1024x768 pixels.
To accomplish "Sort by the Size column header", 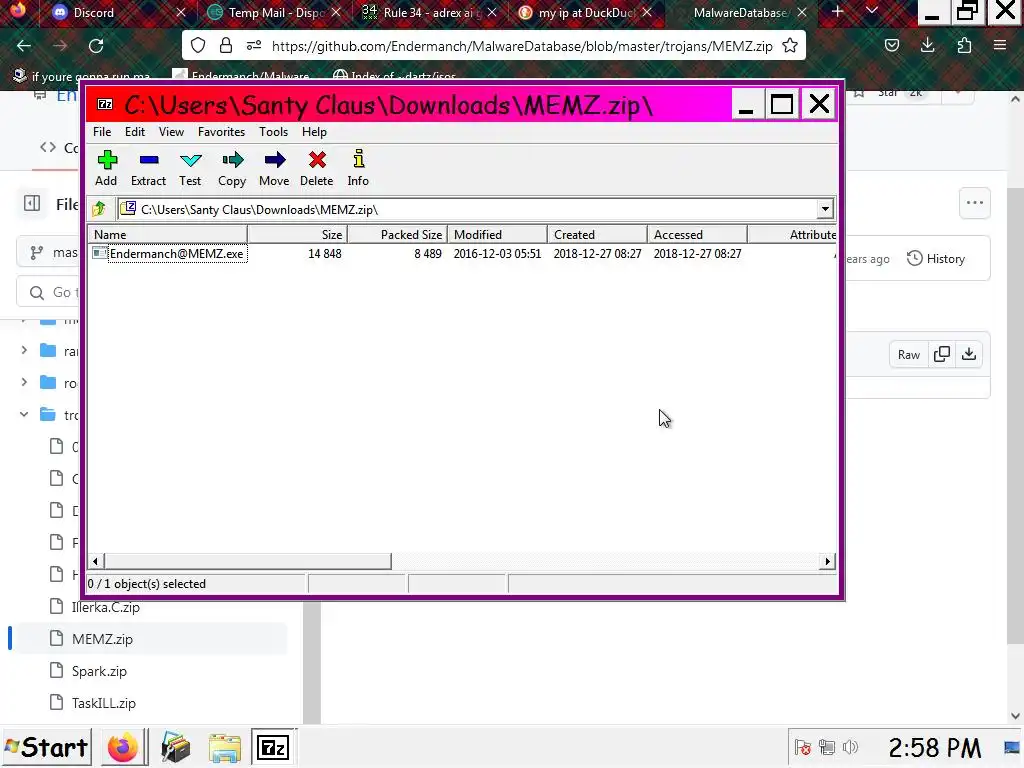I will point(297,234).
